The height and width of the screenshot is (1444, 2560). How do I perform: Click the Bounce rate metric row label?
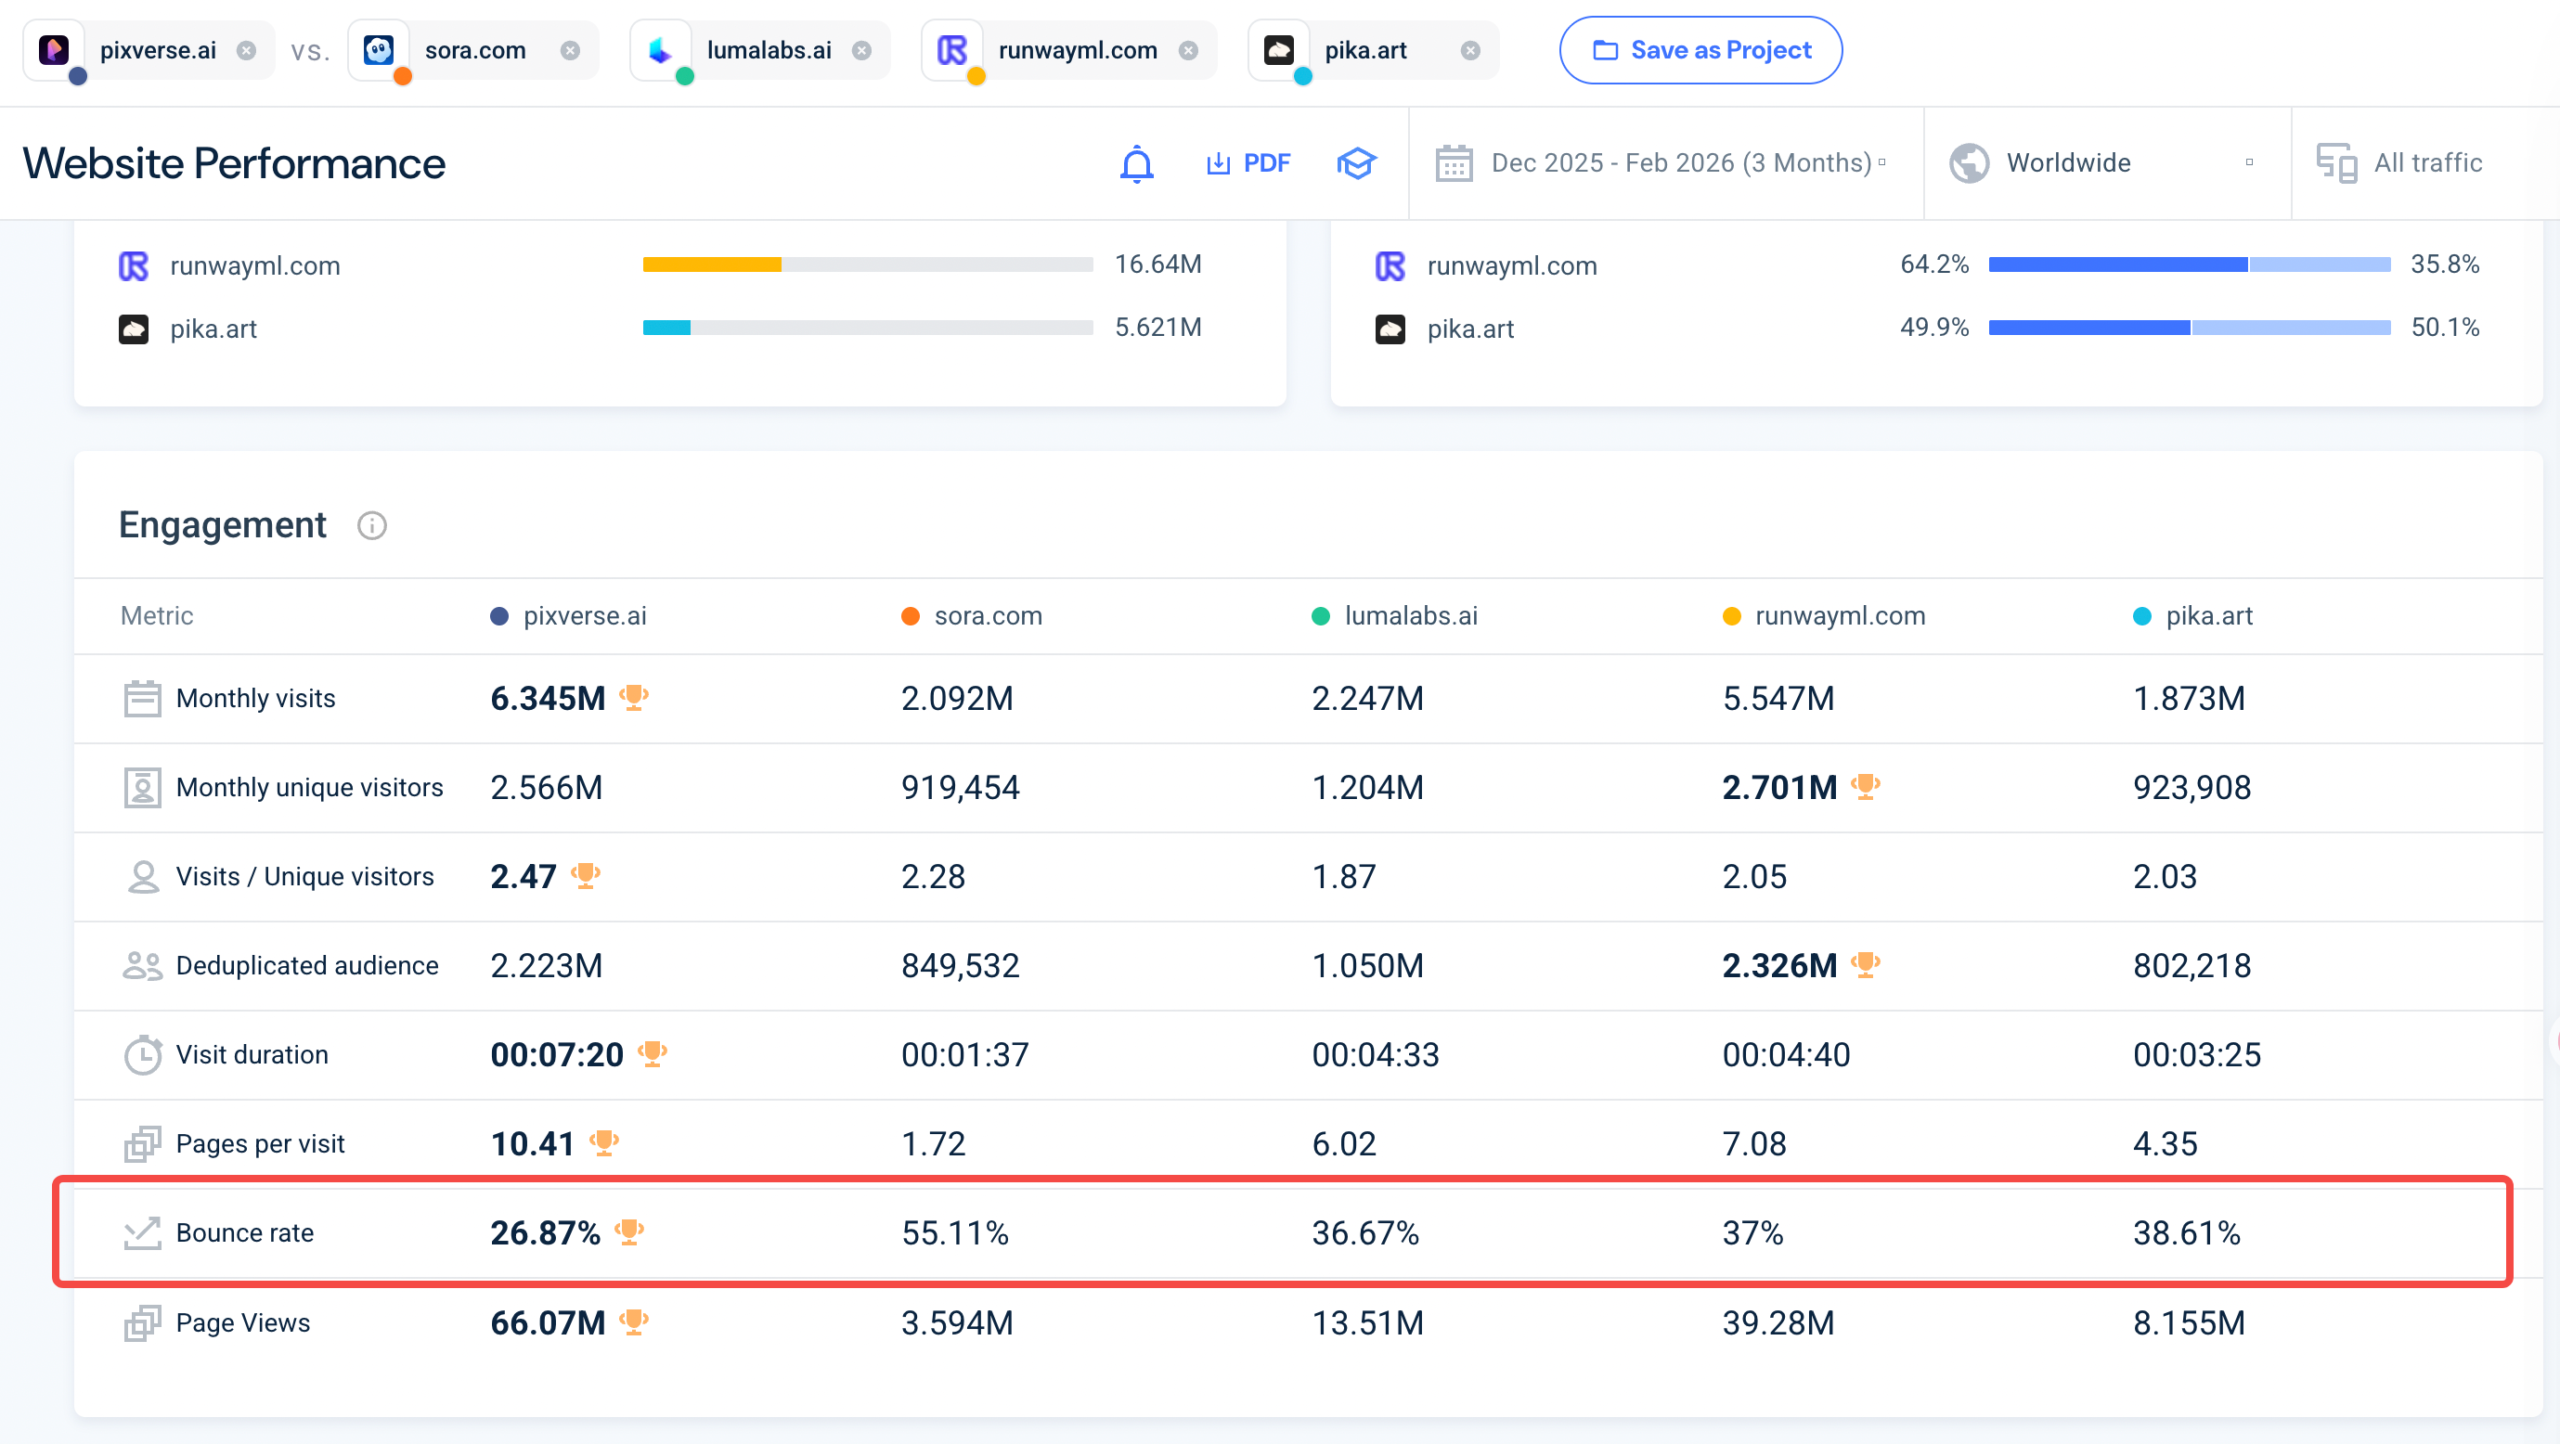pyautogui.click(x=245, y=1233)
